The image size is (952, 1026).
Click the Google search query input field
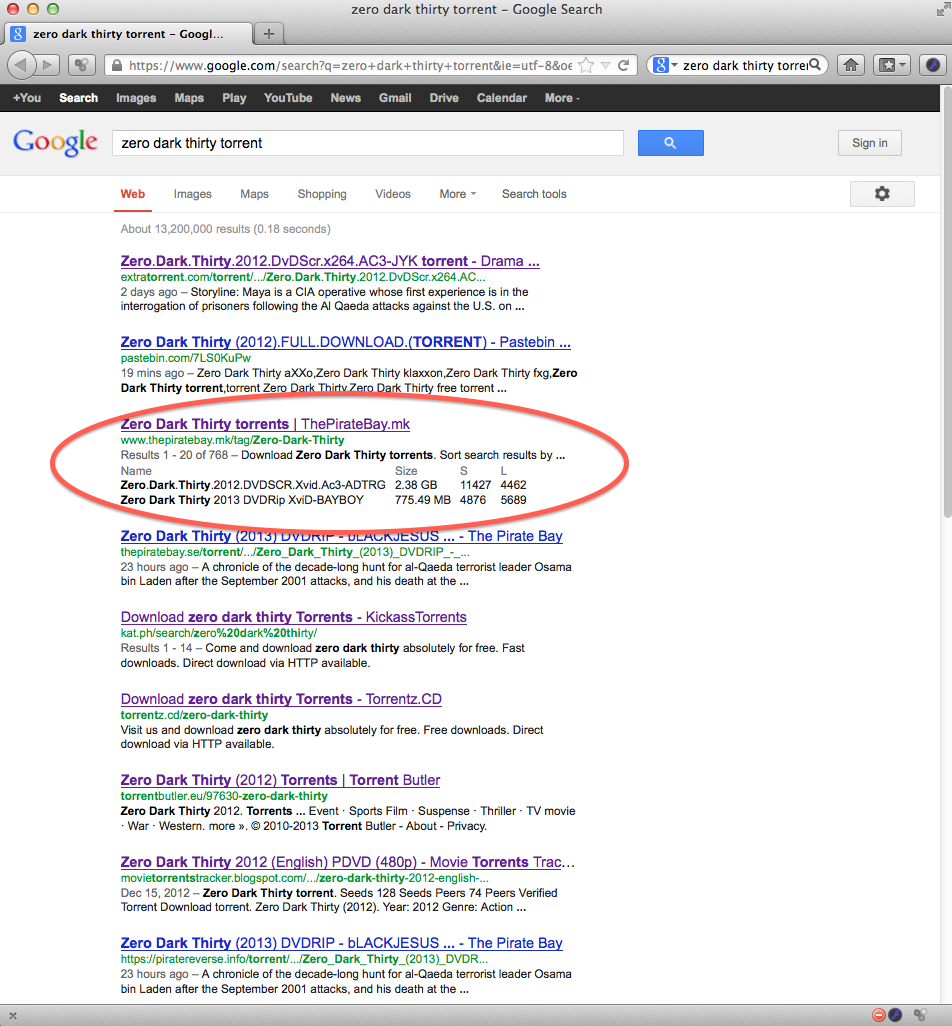point(367,143)
